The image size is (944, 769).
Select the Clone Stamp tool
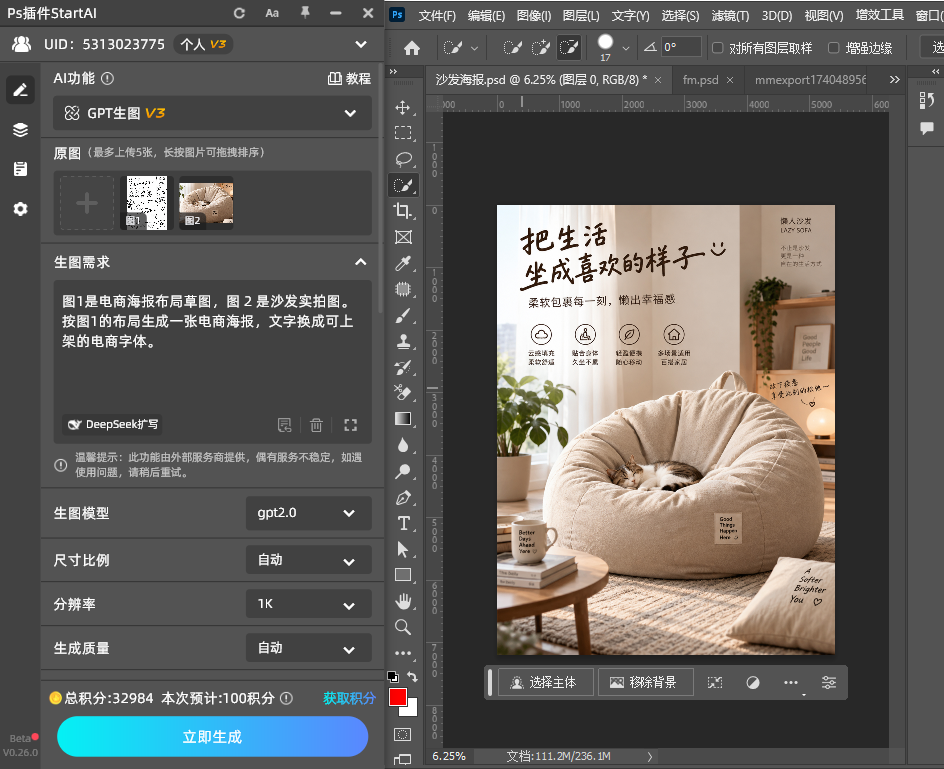pyautogui.click(x=403, y=341)
